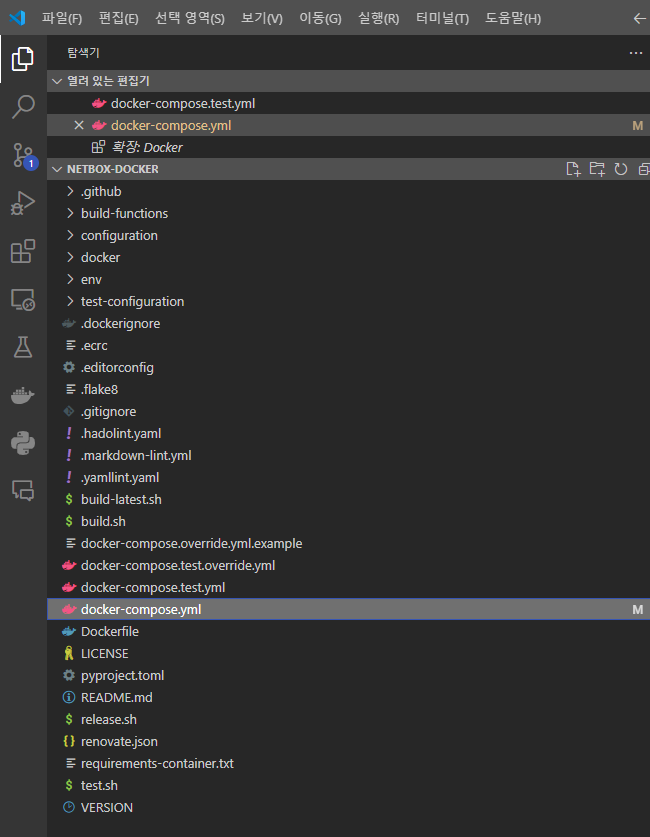This screenshot has width=650, height=837.
Task: Open the chat/comments view icon
Action: pyautogui.click(x=22, y=490)
